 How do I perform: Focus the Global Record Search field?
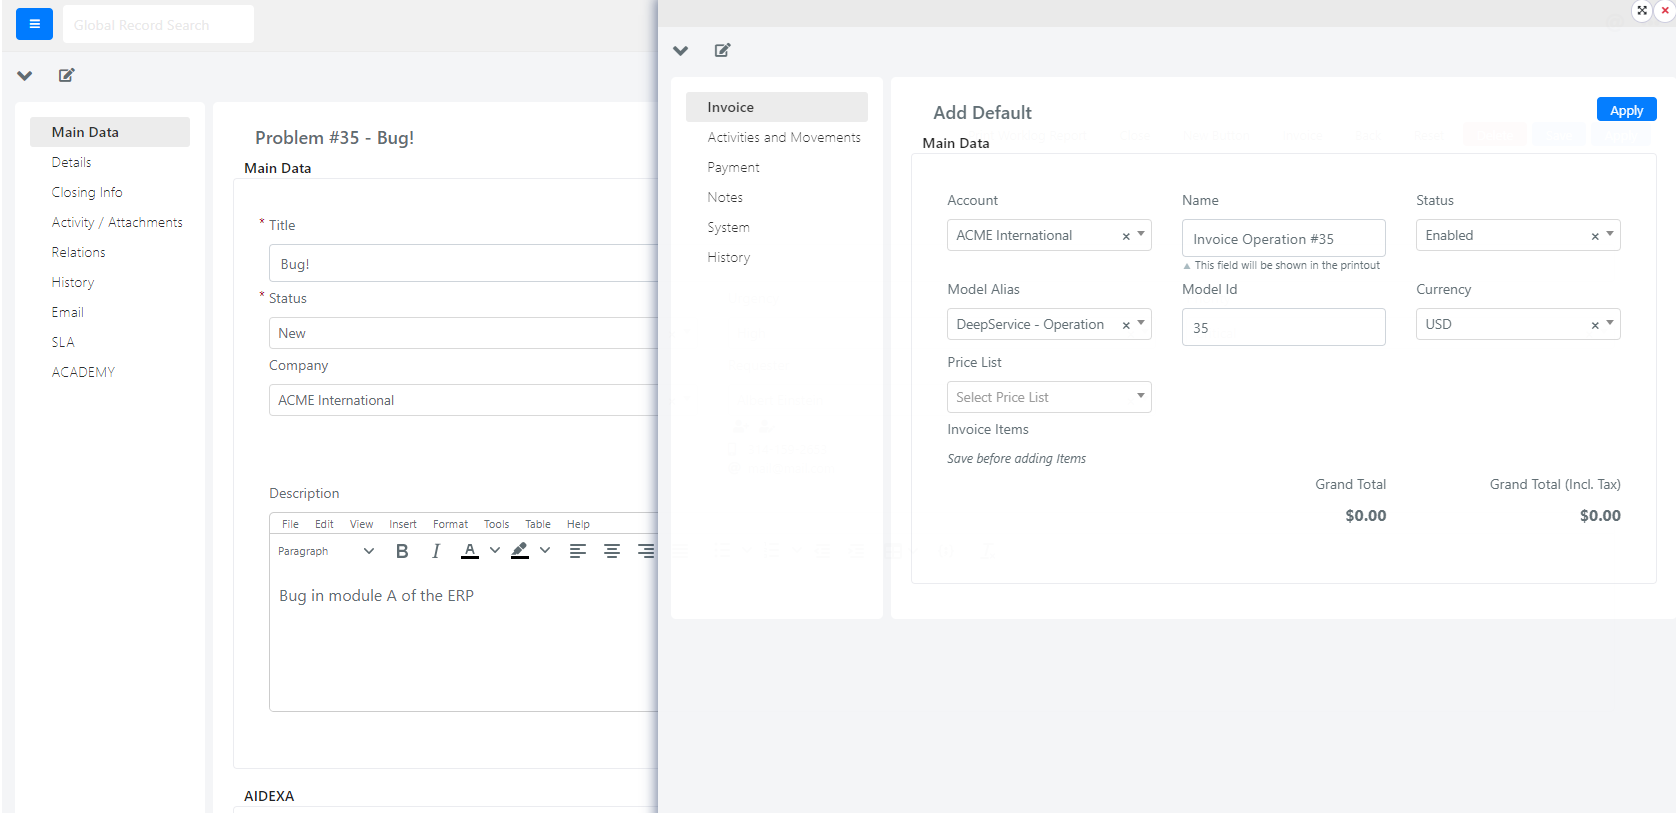[x=158, y=24]
